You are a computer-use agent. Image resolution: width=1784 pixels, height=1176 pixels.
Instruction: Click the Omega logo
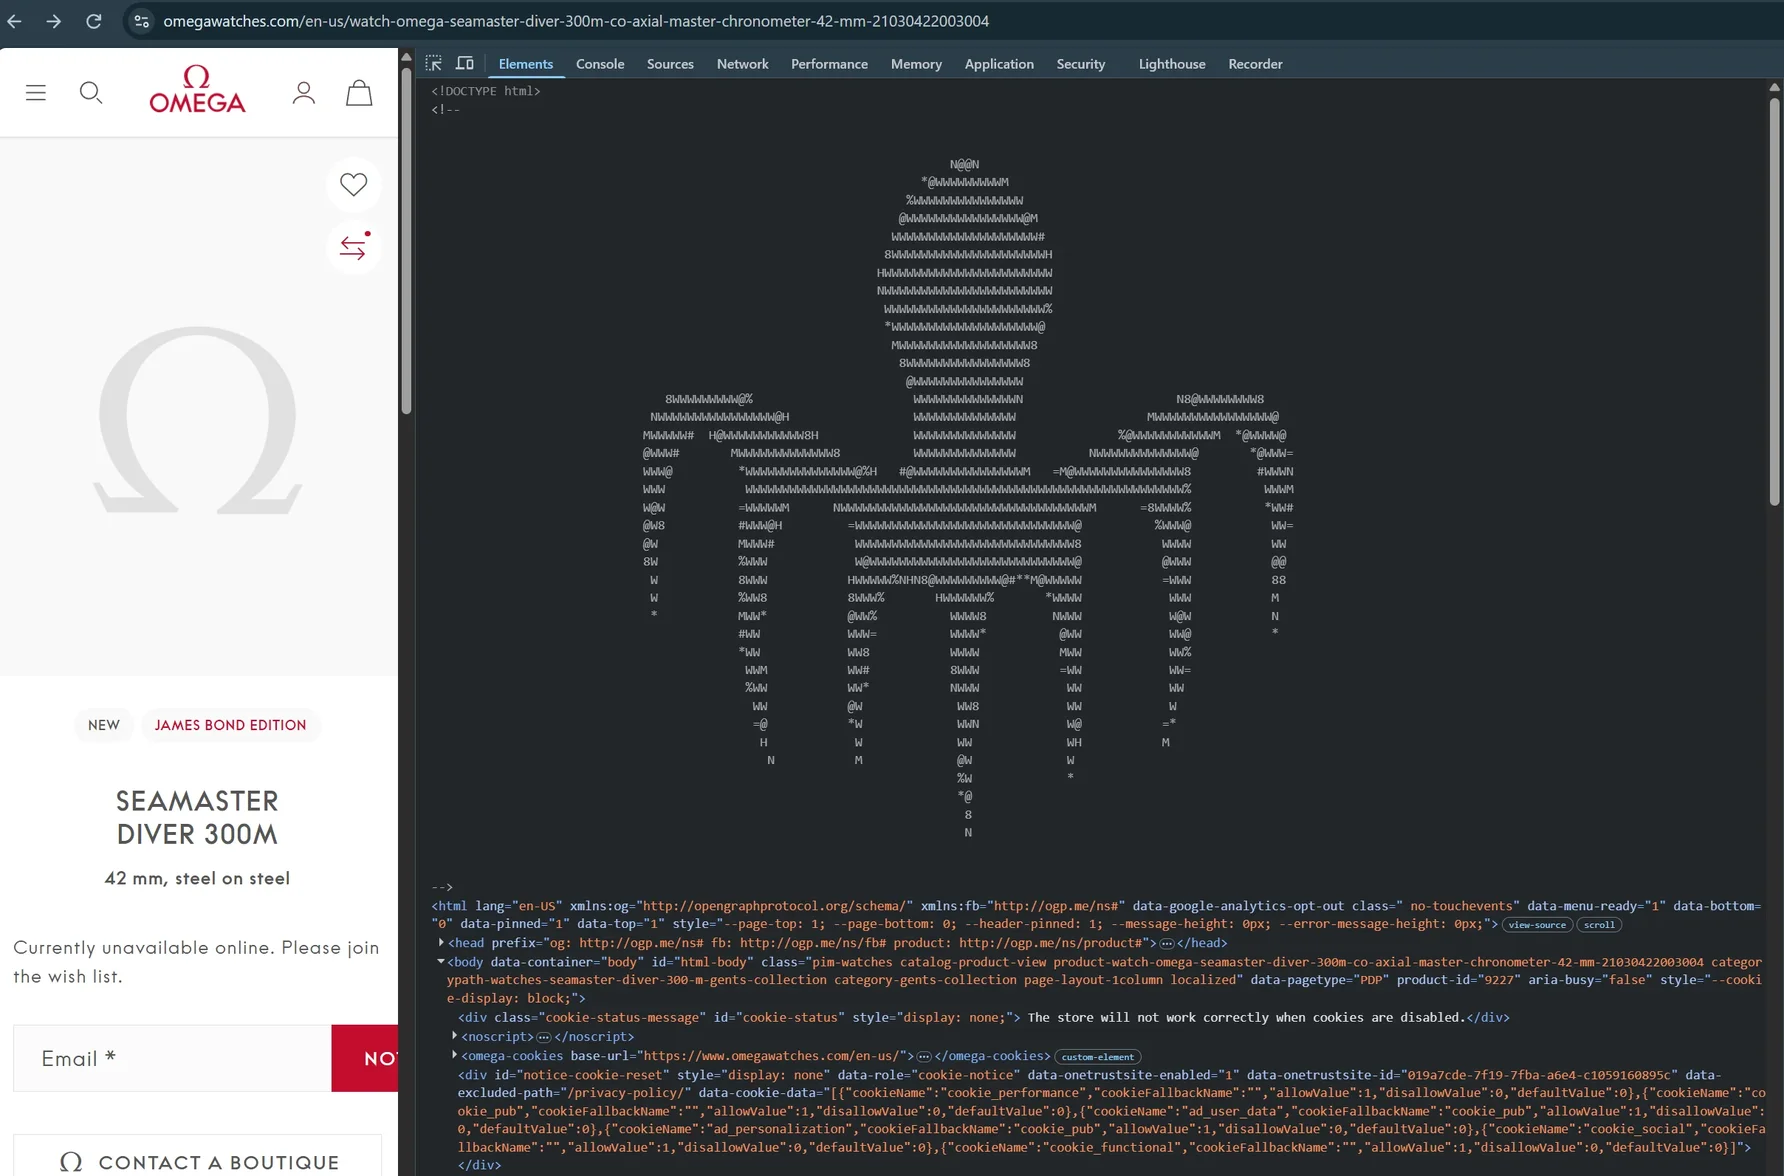click(197, 89)
